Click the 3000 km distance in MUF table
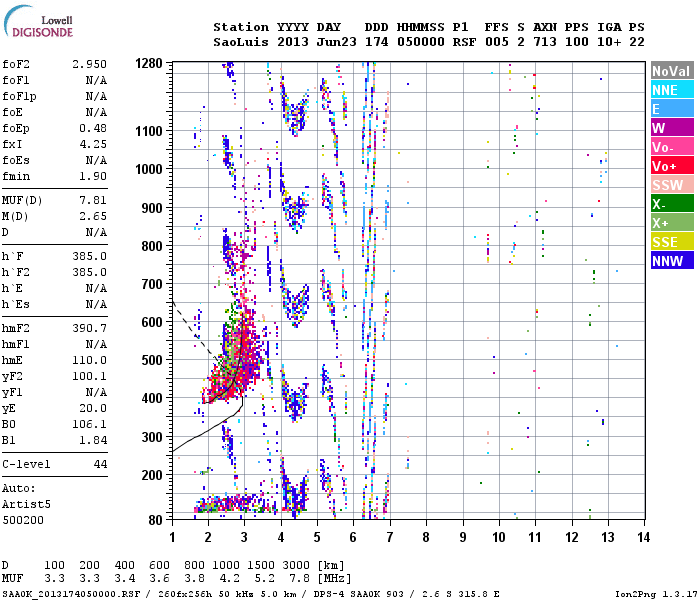The image size is (700, 600). [296, 565]
